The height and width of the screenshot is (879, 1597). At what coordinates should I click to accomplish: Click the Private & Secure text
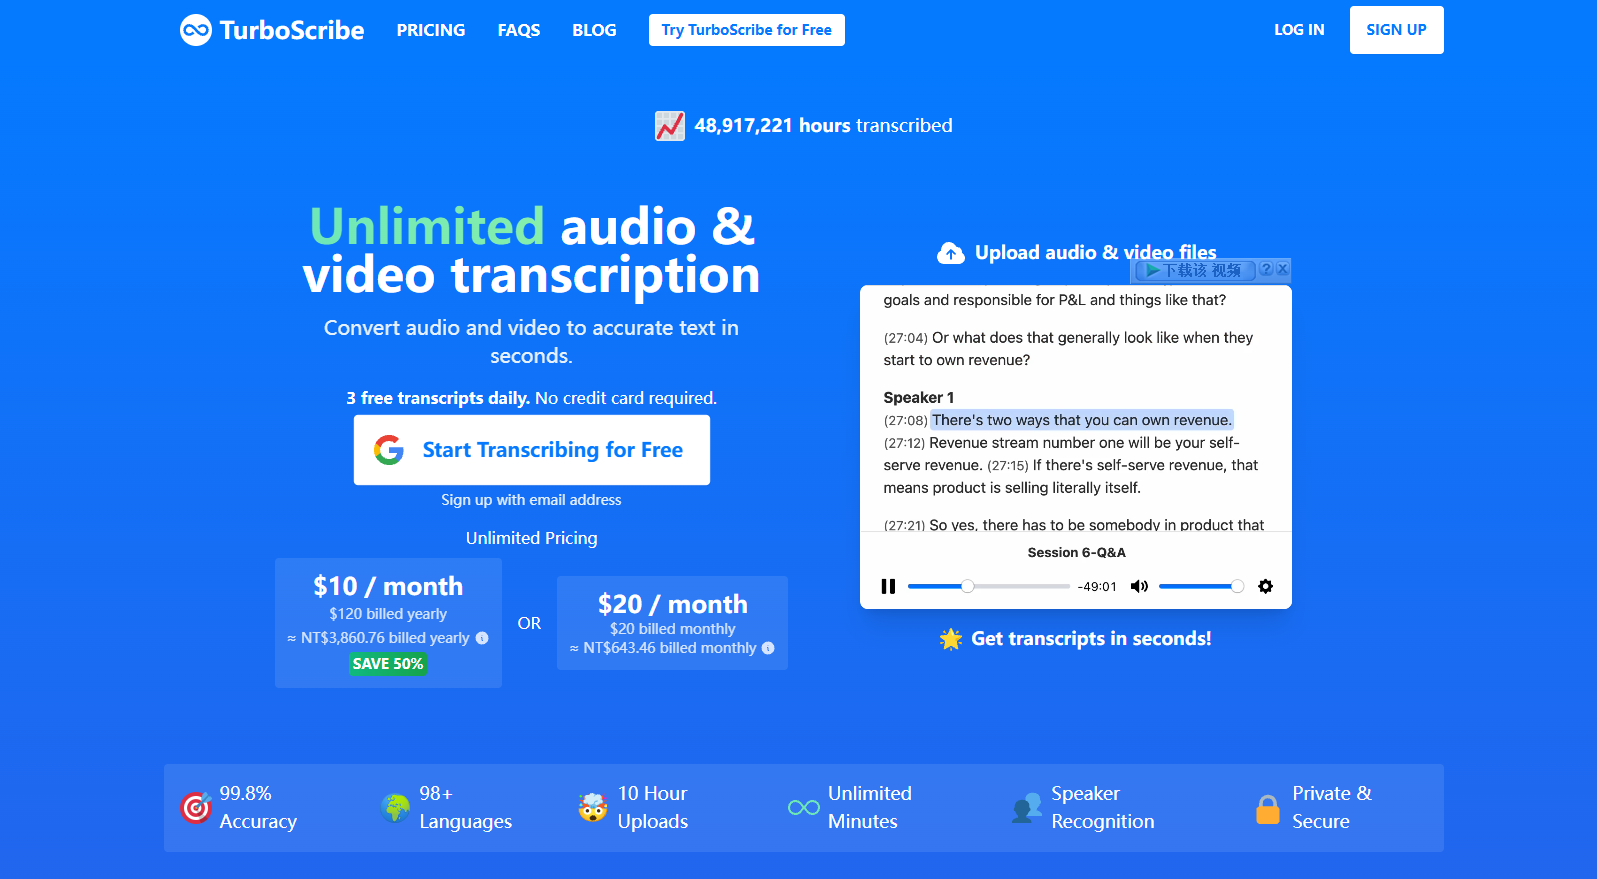[1332, 808]
